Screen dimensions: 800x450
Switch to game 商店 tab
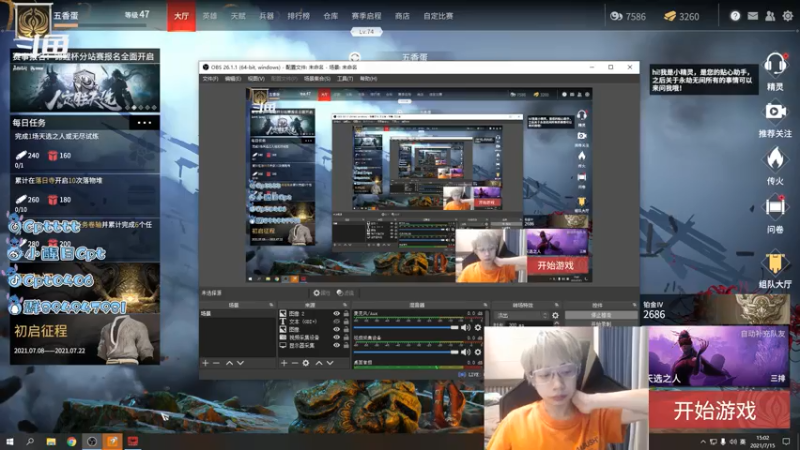(402, 16)
